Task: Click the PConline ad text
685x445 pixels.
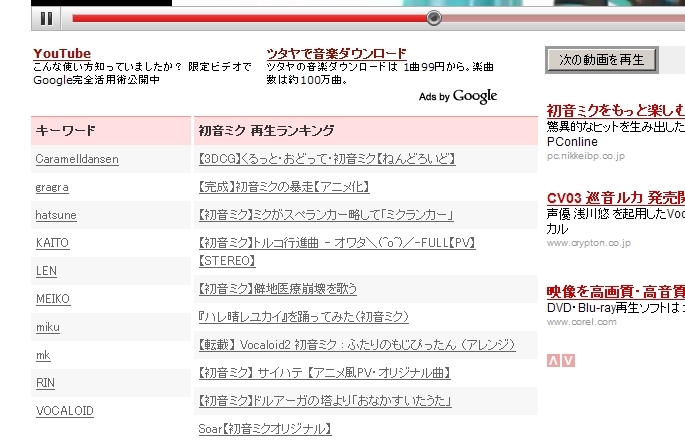Action: (572, 142)
